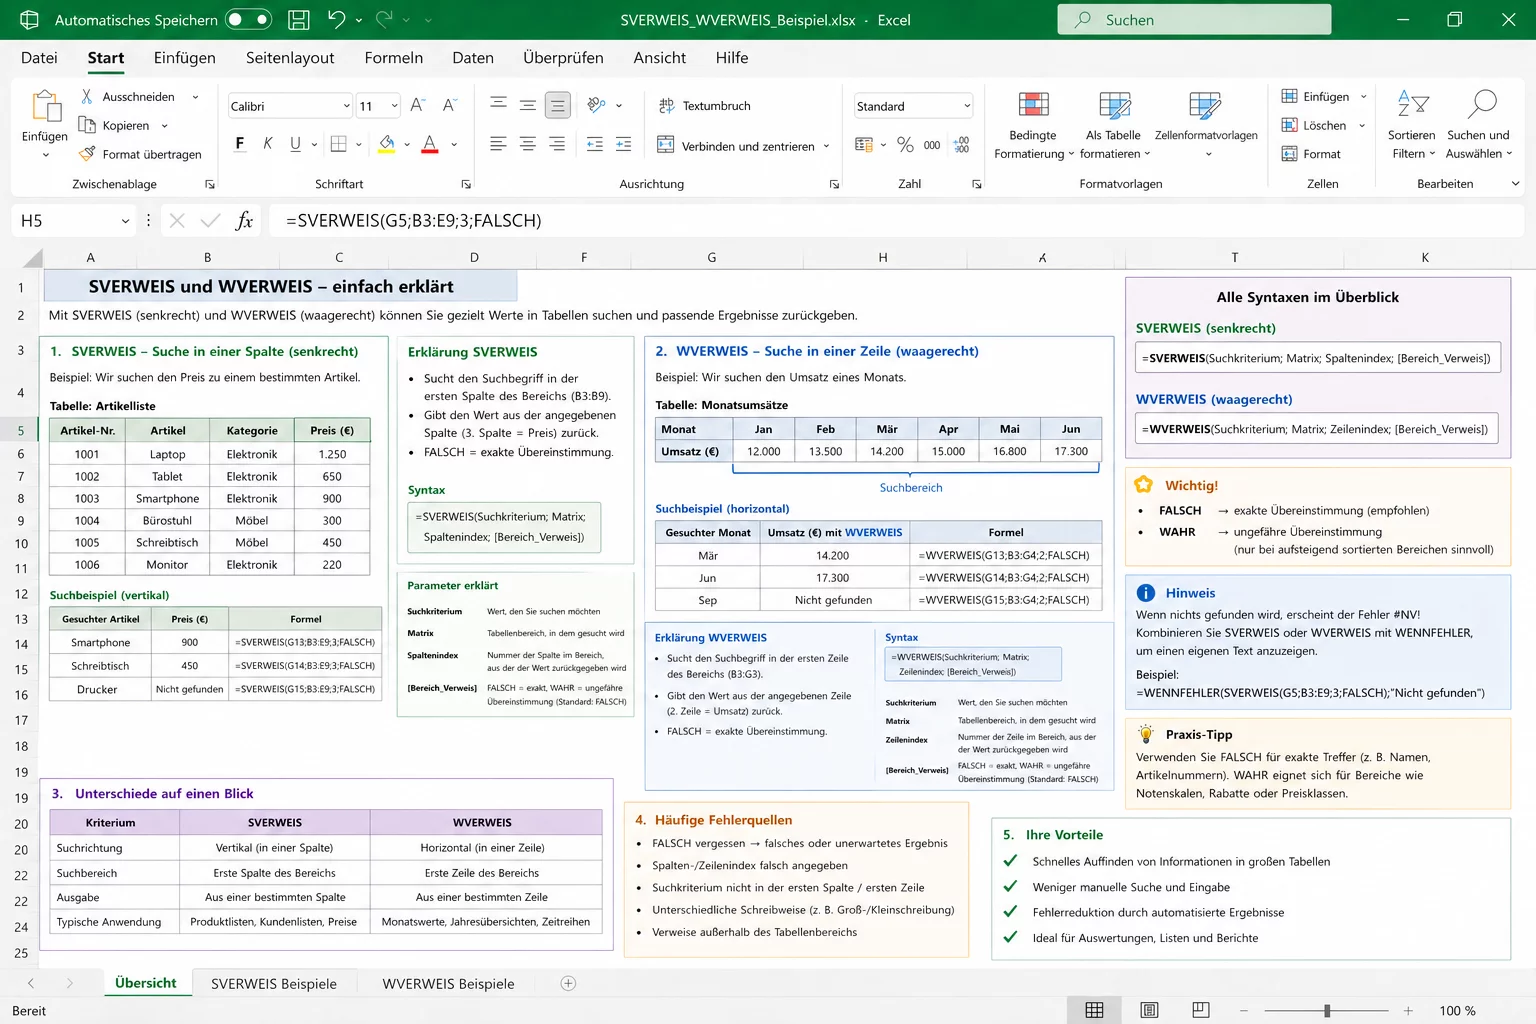Switch to the SVERWEIS Beispiele sheet
Screen dimensions: 1536x1024
pyautogui.click(x=274, y=983)
